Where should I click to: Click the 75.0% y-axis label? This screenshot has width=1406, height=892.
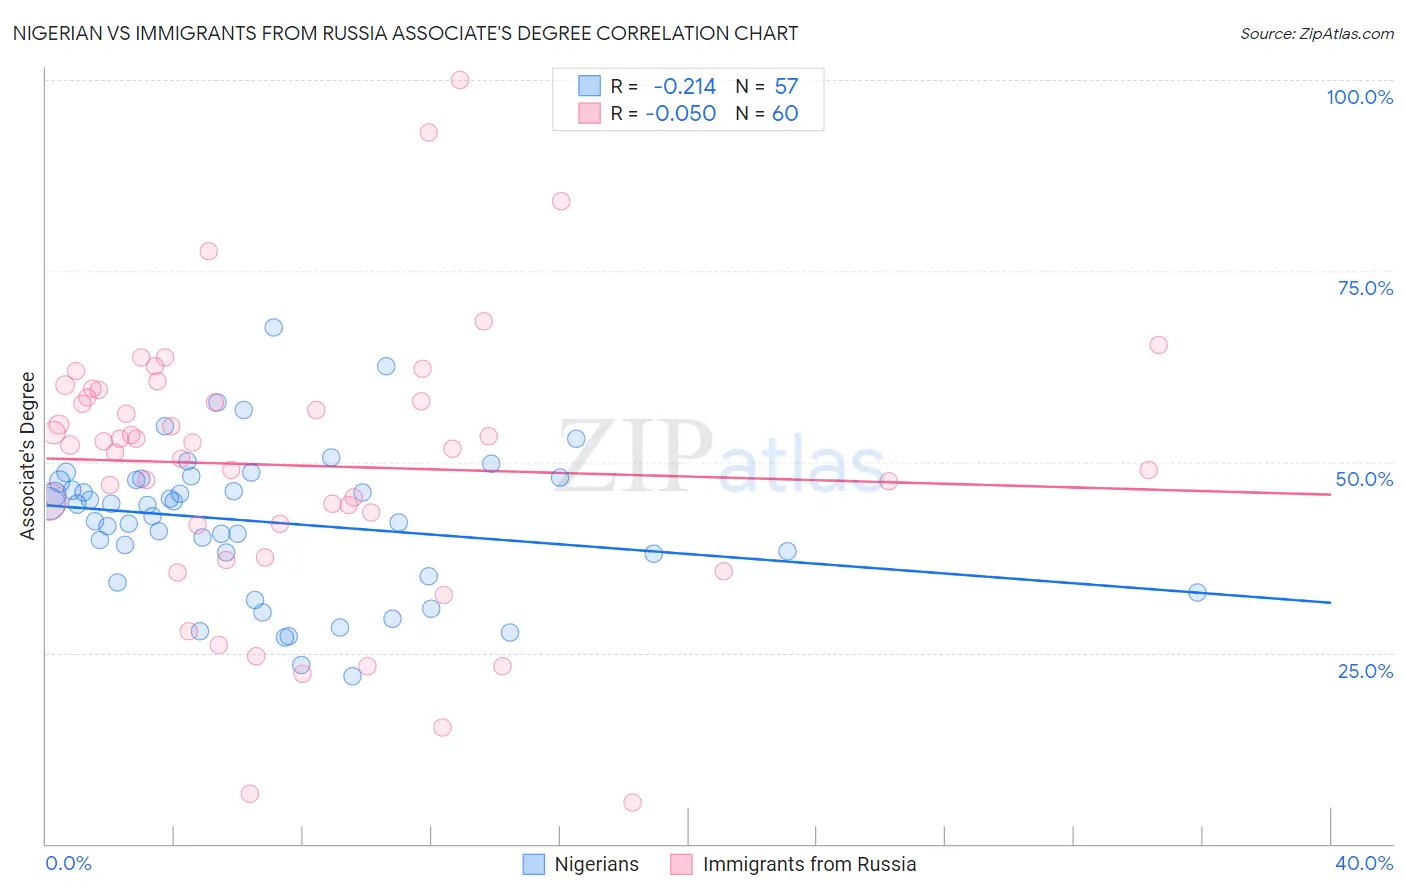[x=1365, y=288]
